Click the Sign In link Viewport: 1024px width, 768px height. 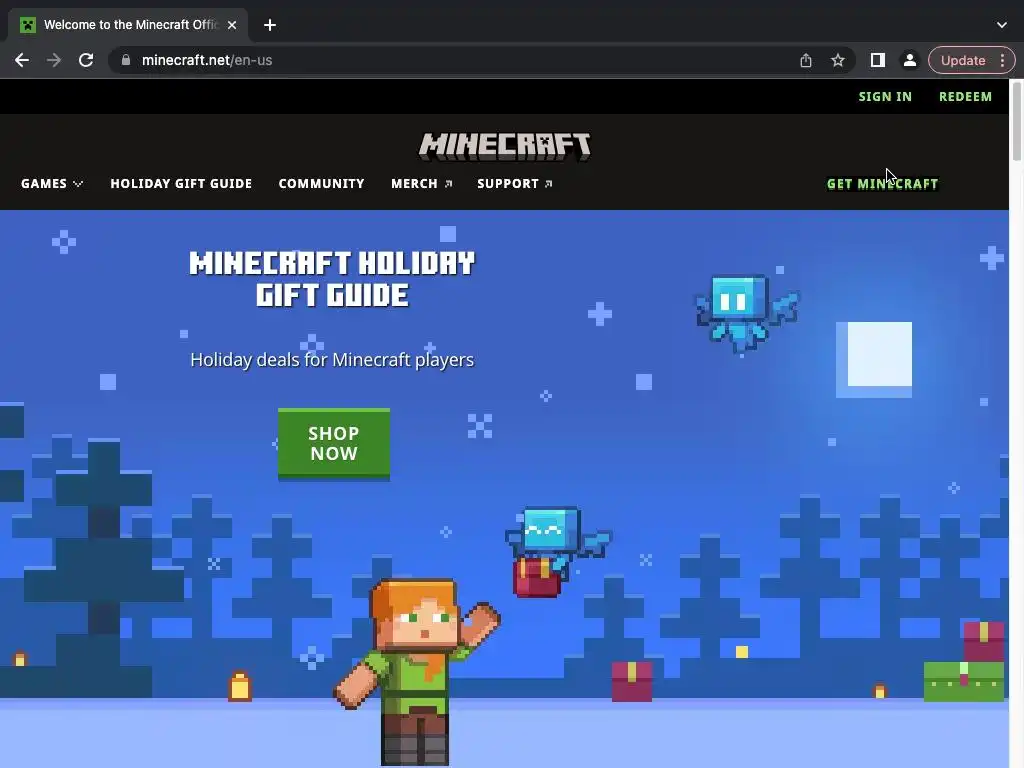pos(885,97)
